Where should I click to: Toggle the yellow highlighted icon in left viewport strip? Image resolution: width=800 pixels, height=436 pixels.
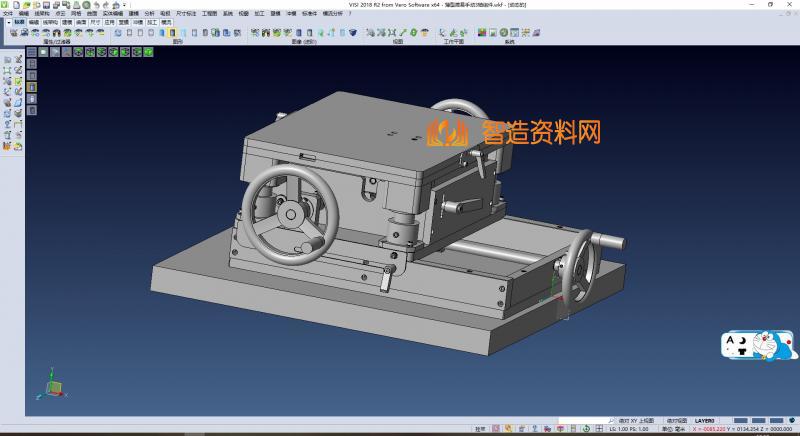[x=31, y=87]
